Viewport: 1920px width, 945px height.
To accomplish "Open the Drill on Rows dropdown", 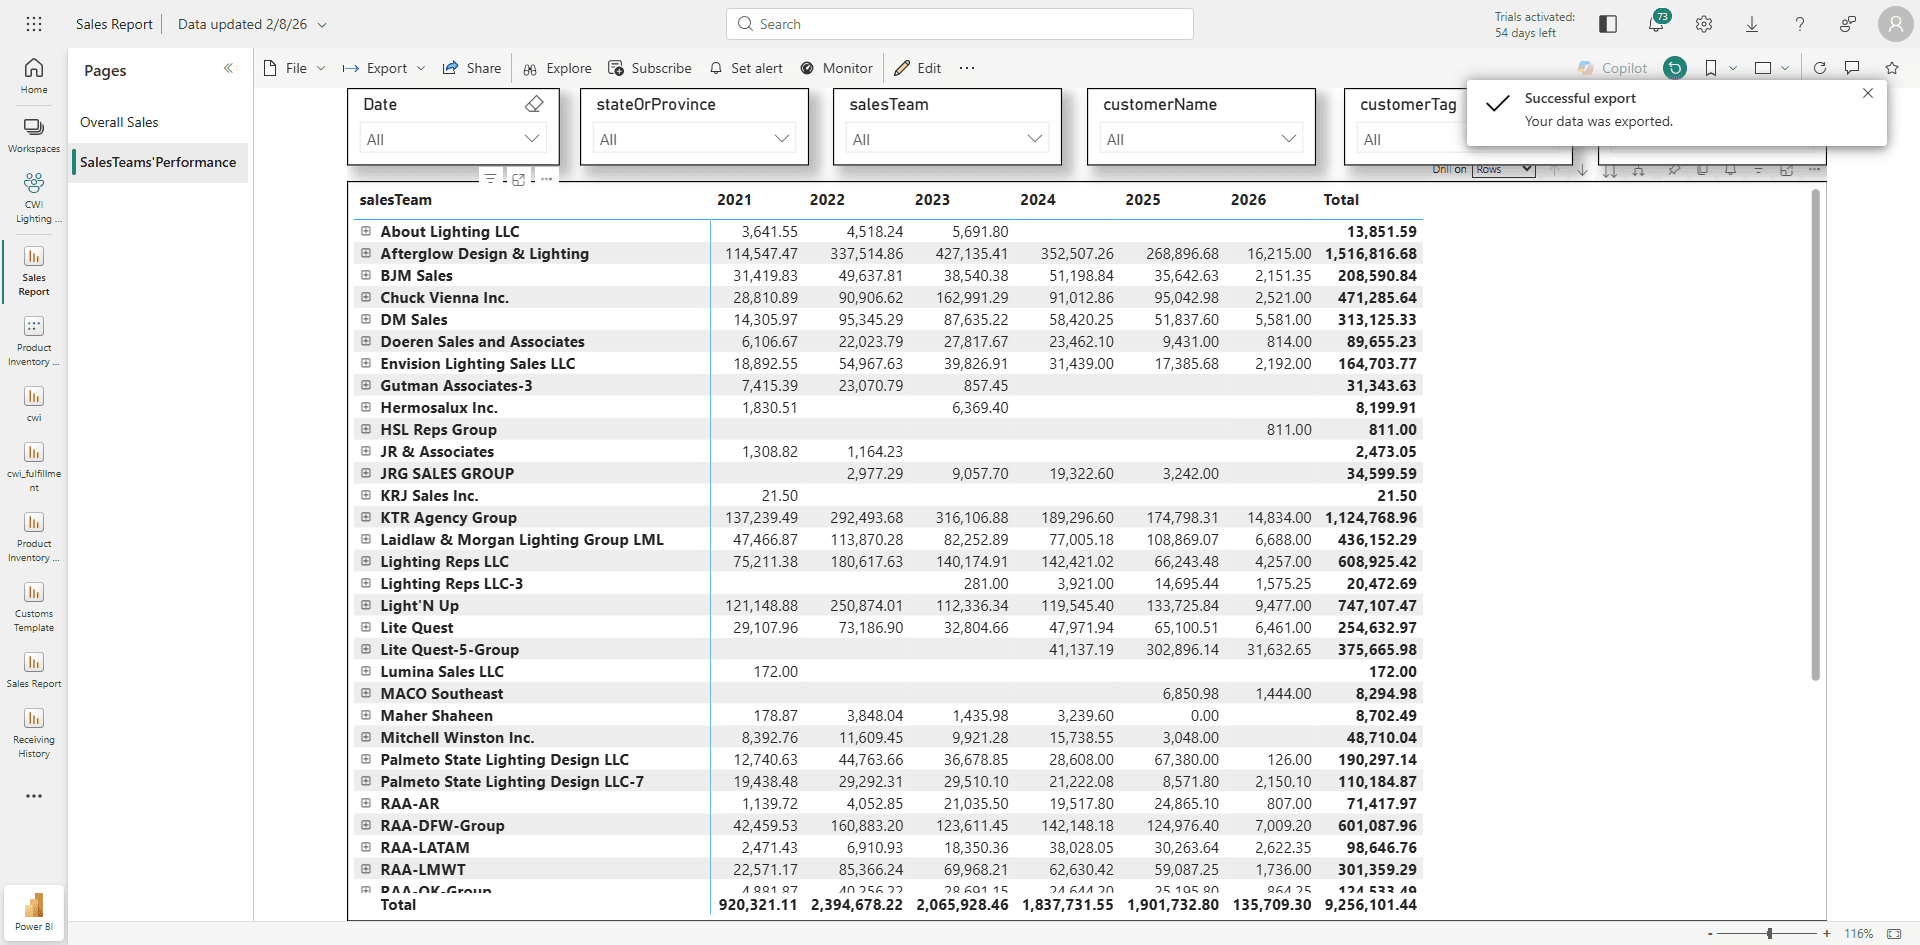I will point(1503,169).
